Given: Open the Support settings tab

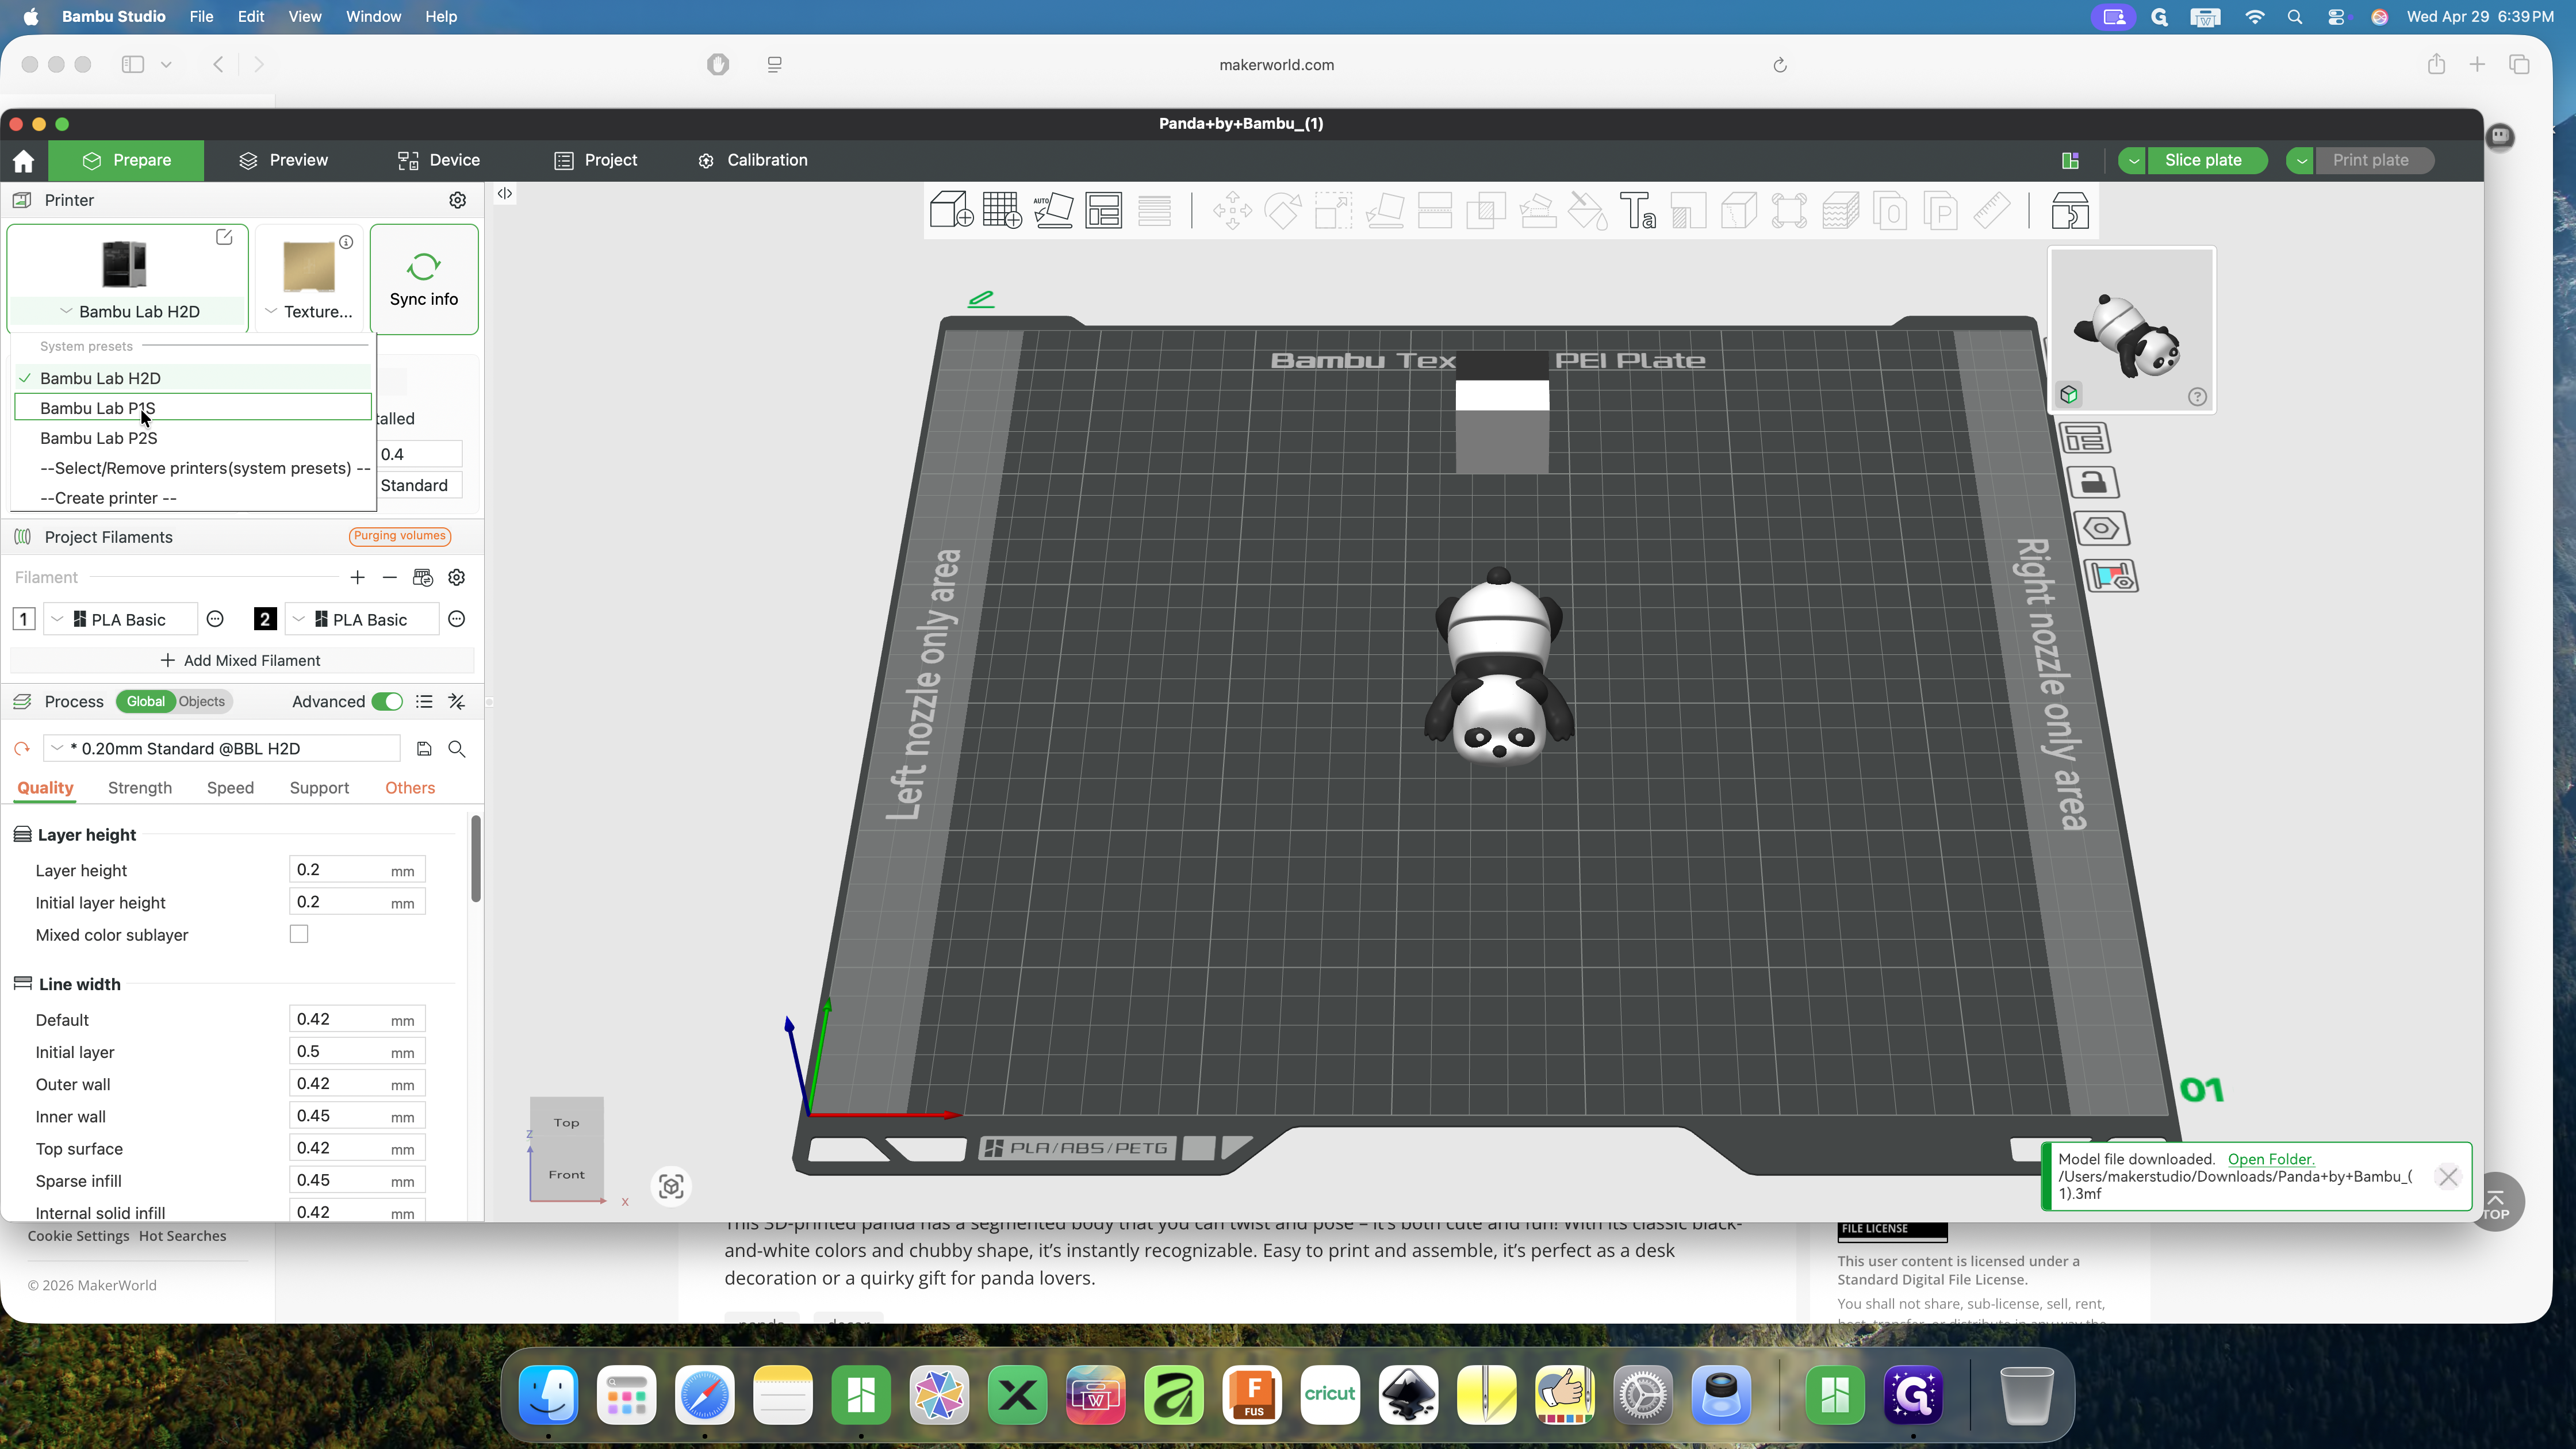Looking at the screenshot, I should 319,788.
